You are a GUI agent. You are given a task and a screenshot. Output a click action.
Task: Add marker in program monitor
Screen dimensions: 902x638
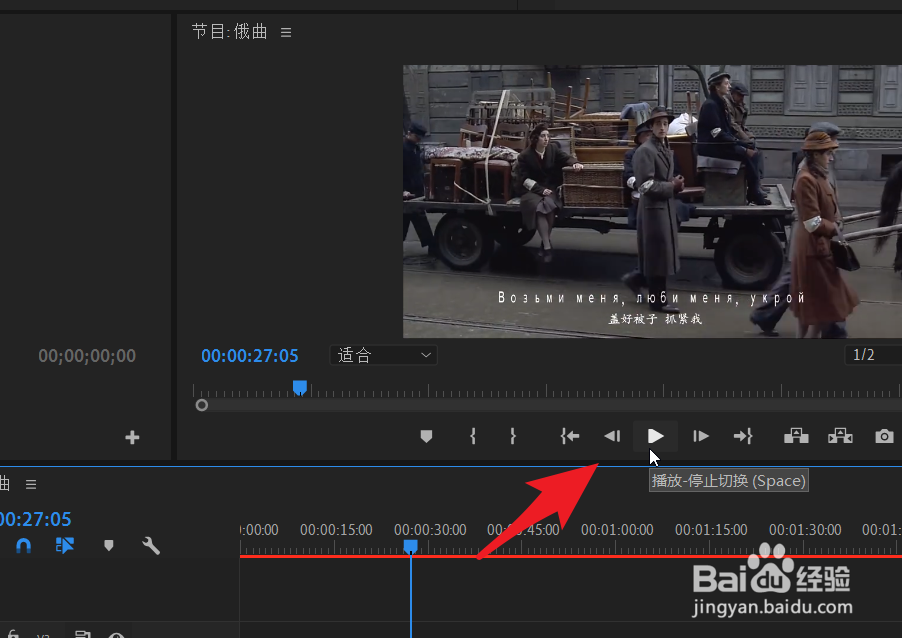pyautogui.click(x=426, y=436)
